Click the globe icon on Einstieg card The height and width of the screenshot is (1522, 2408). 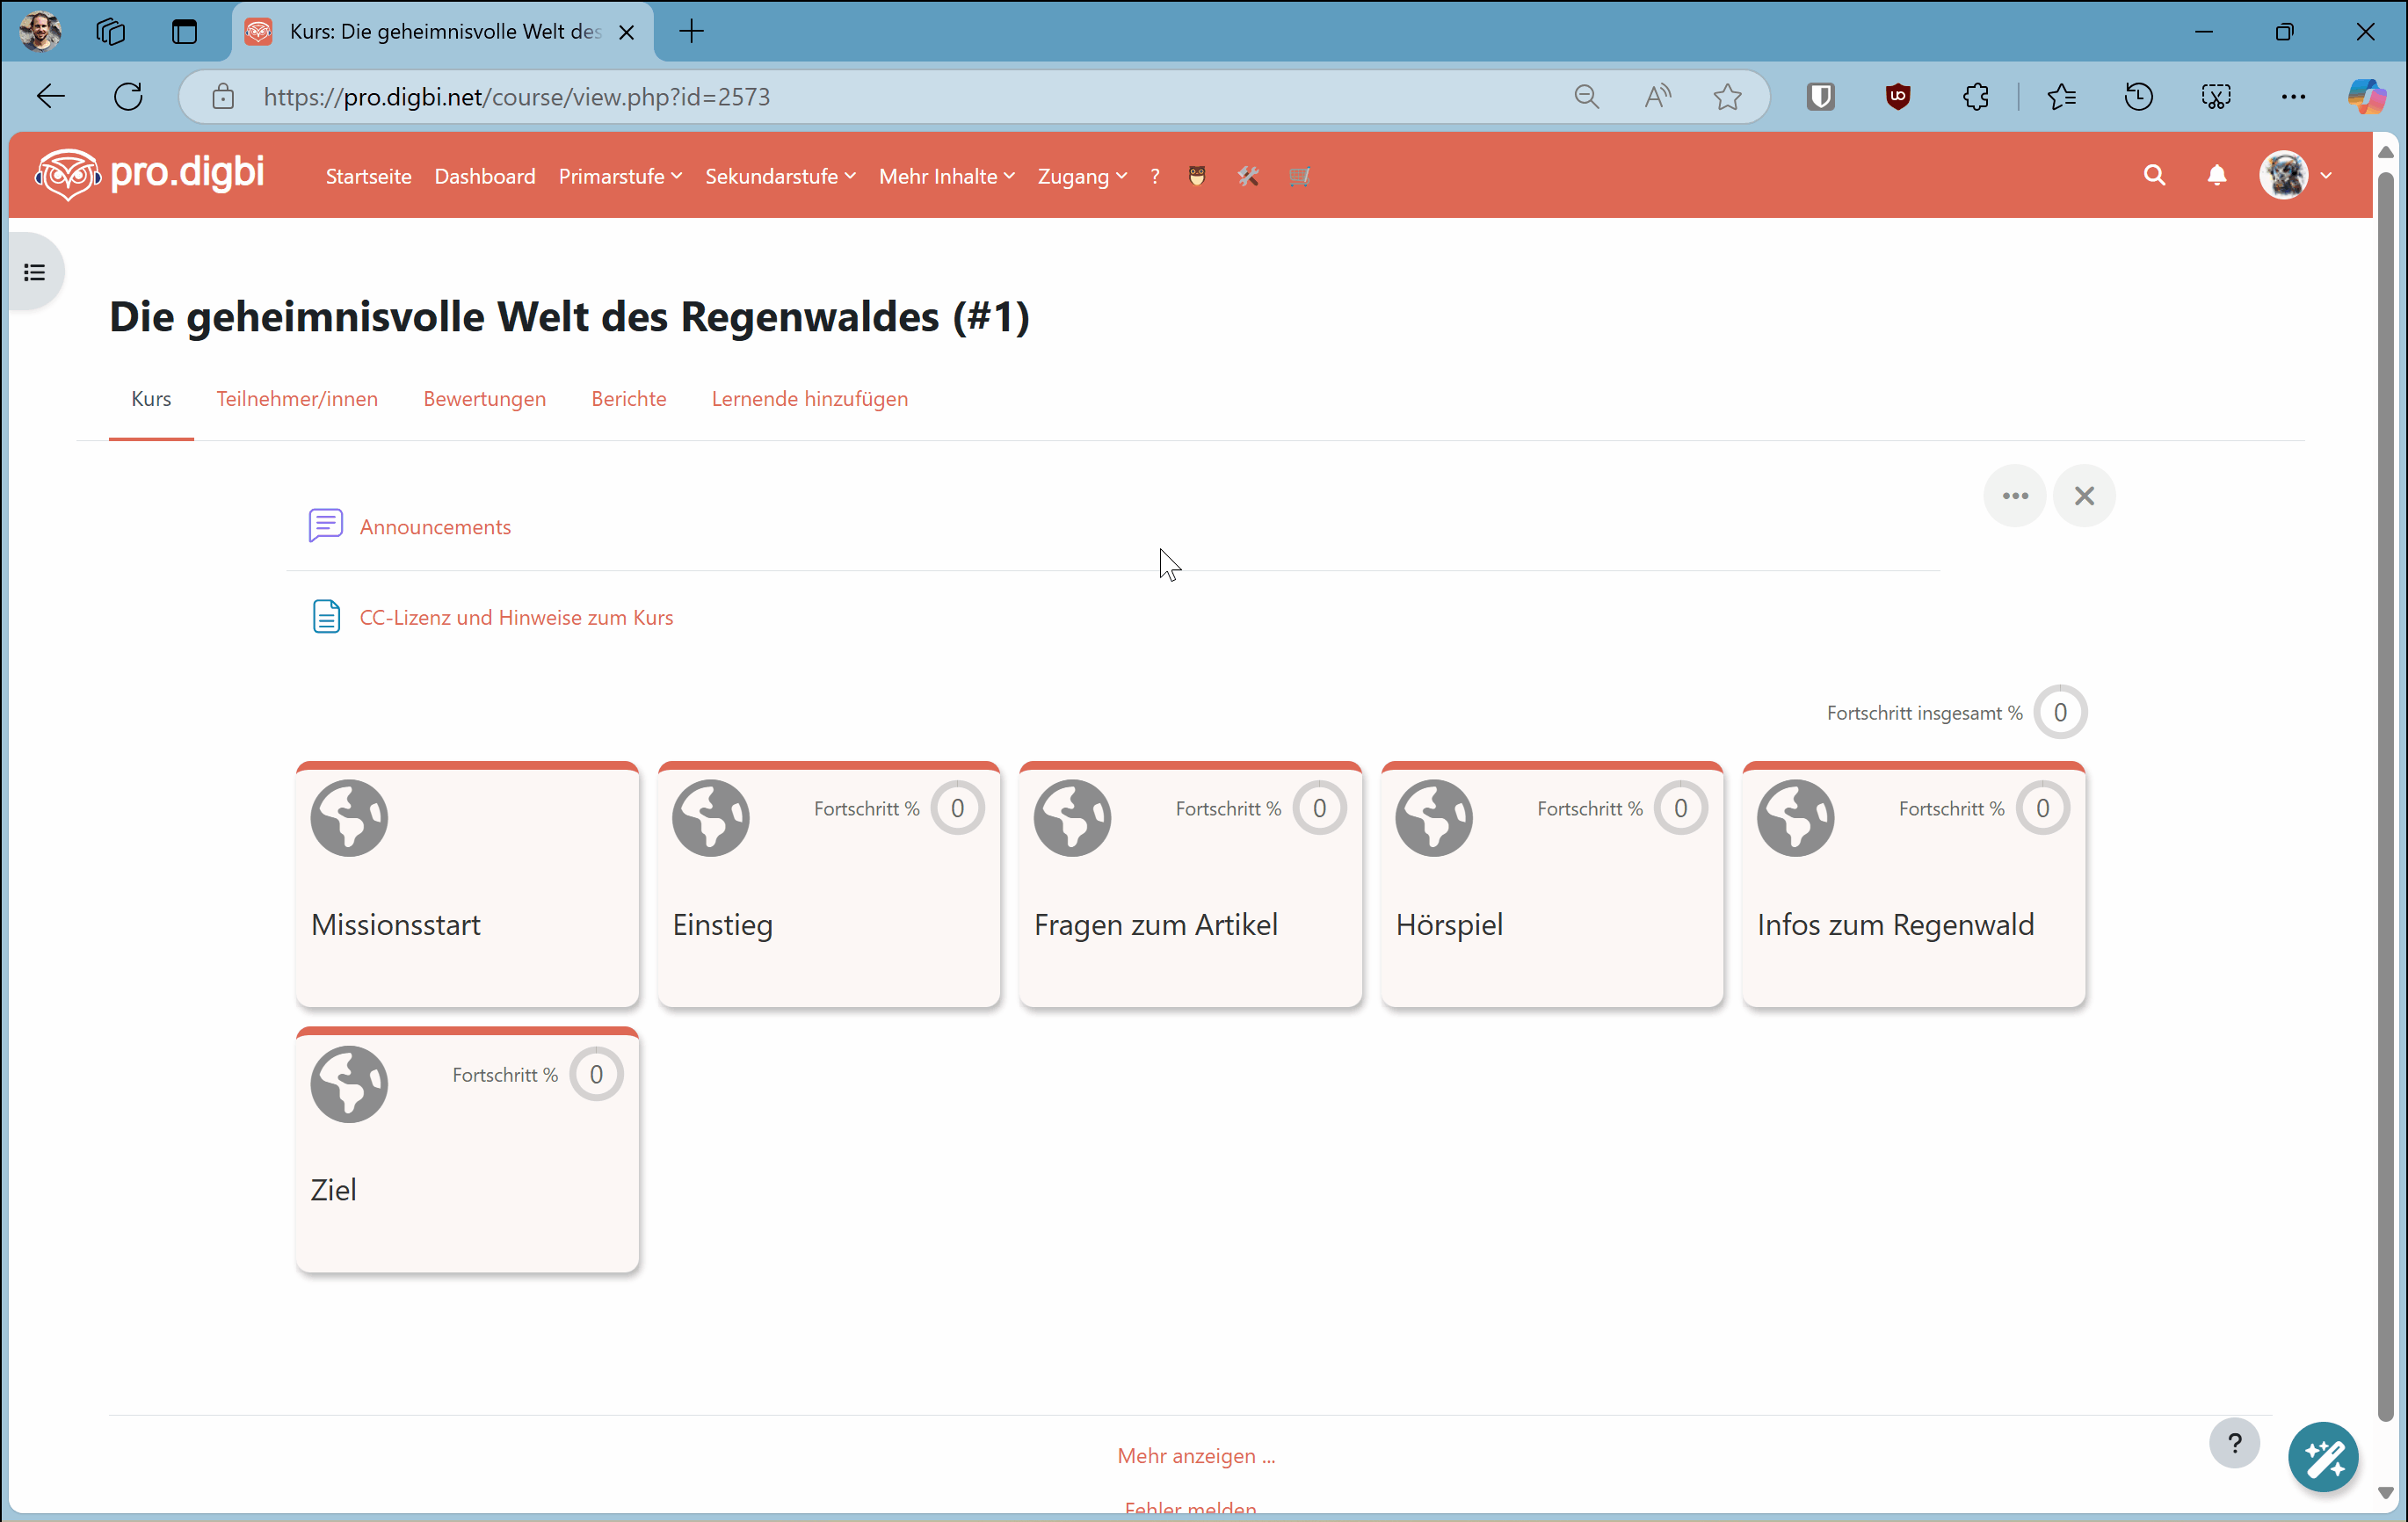point(711,817)
